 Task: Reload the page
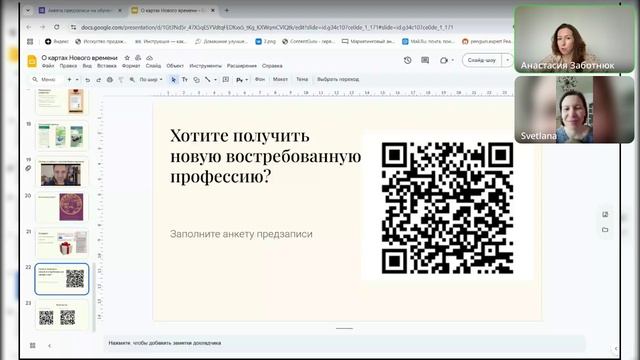pyautogui.click(x=57, y=27)
